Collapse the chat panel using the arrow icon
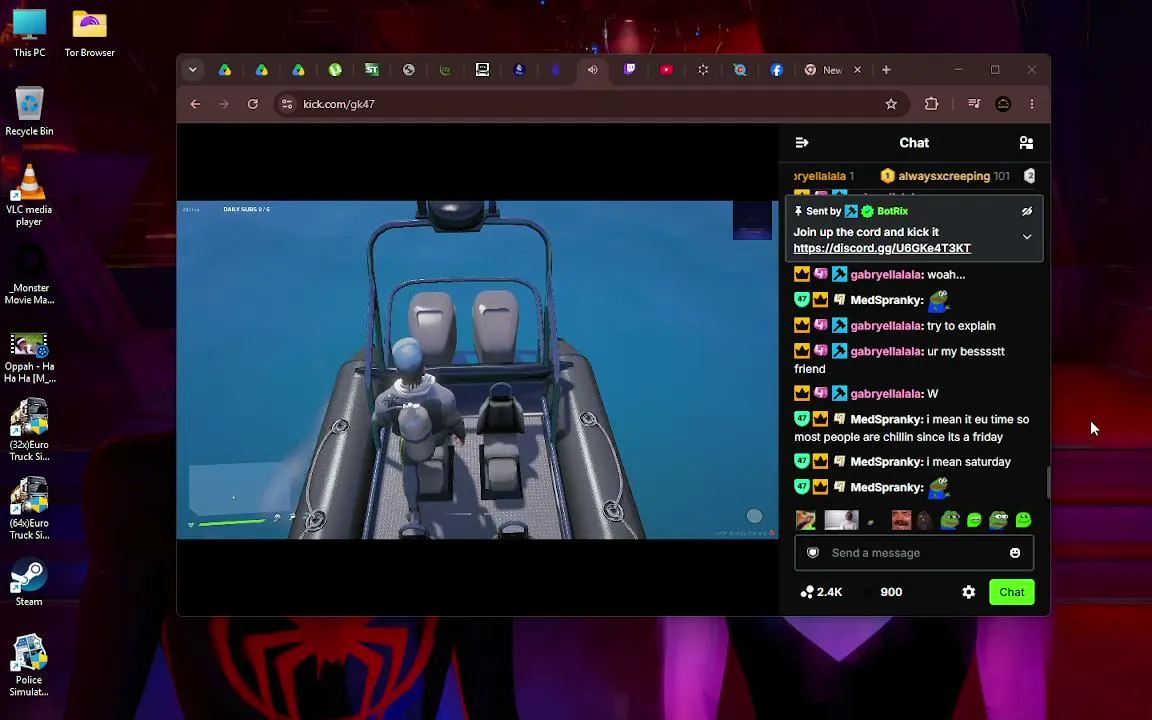The height and width of the screenshot is (720, 1152). click(802, 143)
